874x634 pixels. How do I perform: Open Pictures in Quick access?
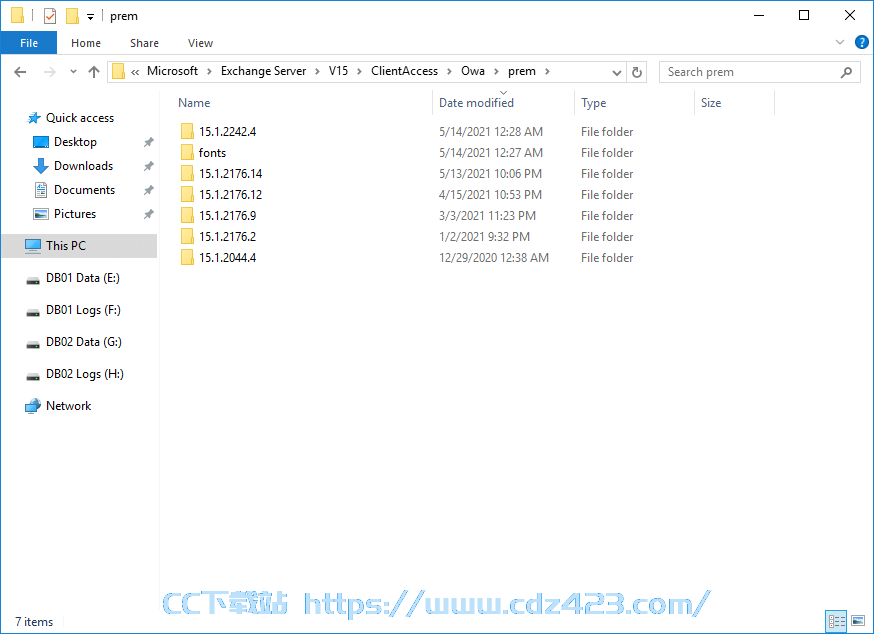click(x=75, y=214)
